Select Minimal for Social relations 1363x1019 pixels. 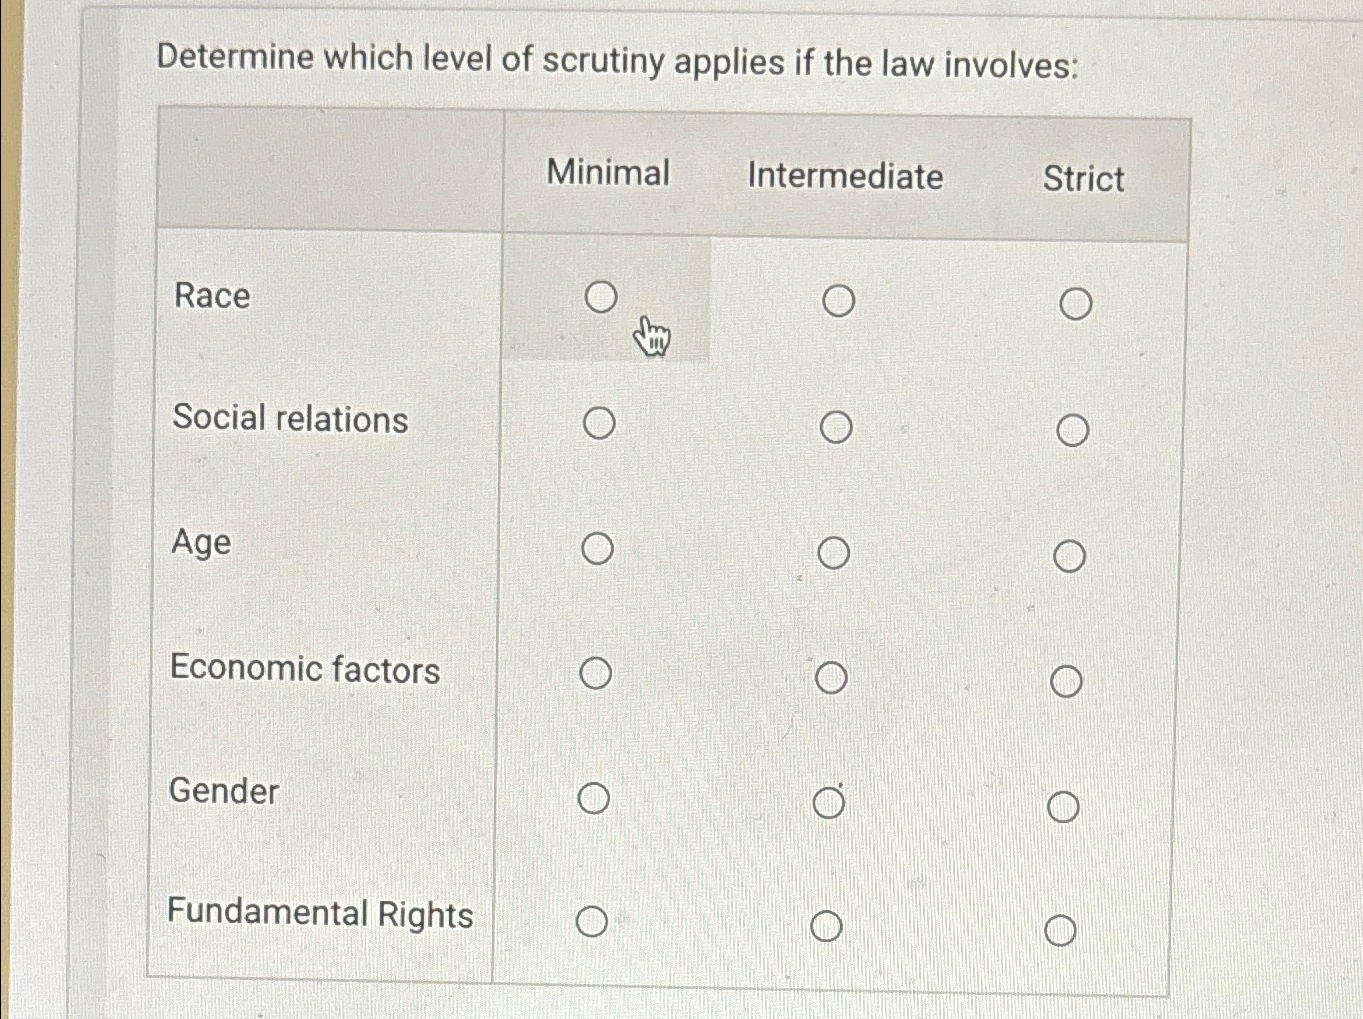pyautogui.click(x=598, y=423)
